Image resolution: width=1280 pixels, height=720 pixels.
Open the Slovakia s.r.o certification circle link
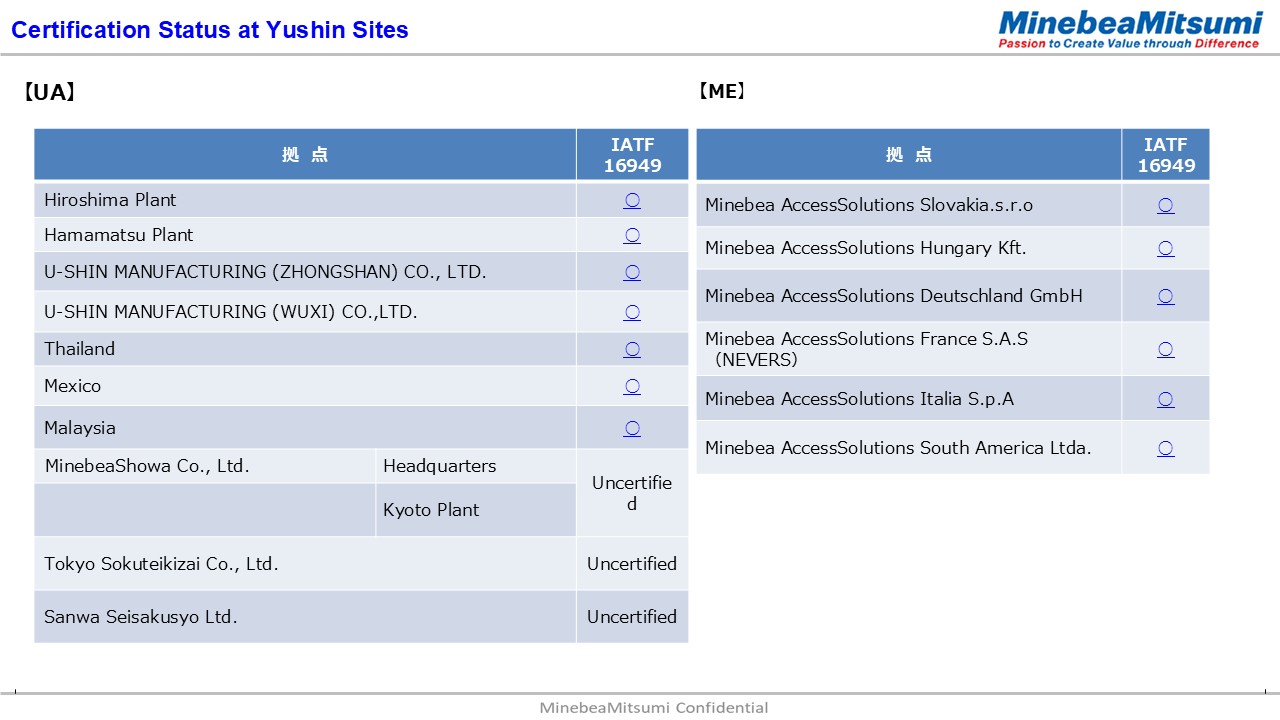[1165, 205]
